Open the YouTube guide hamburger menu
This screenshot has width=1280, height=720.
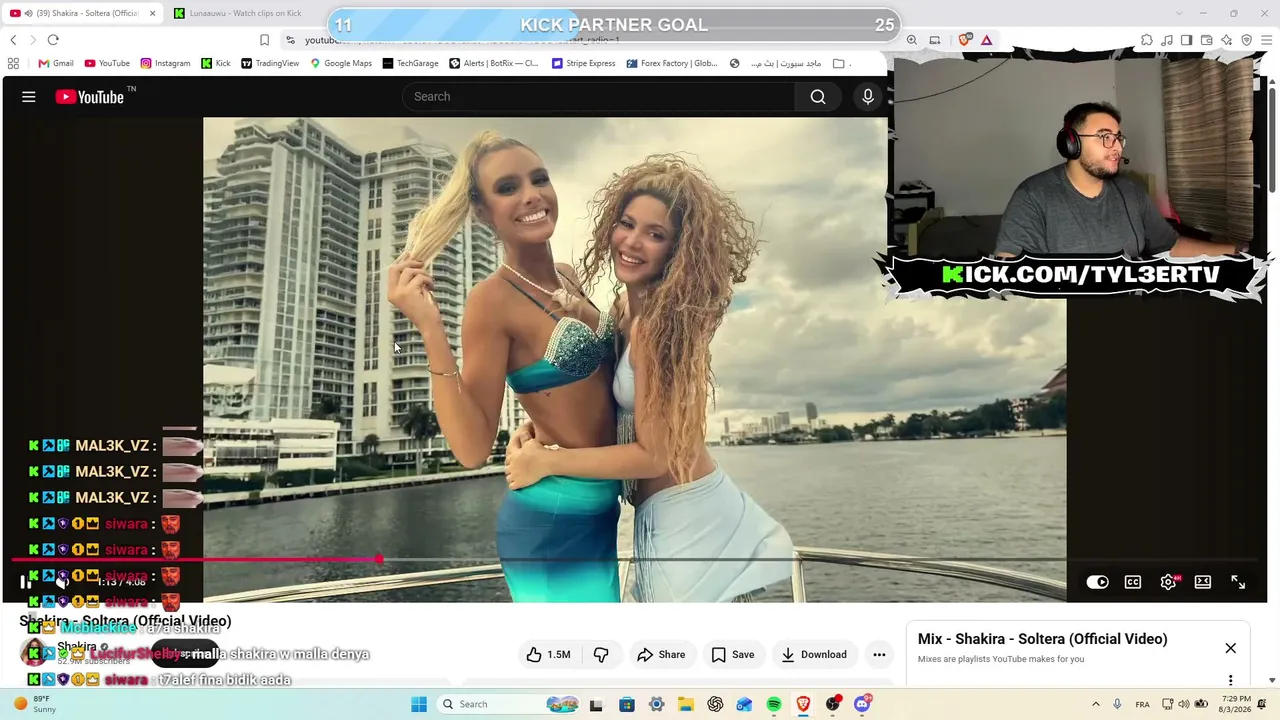click(29, 97)
